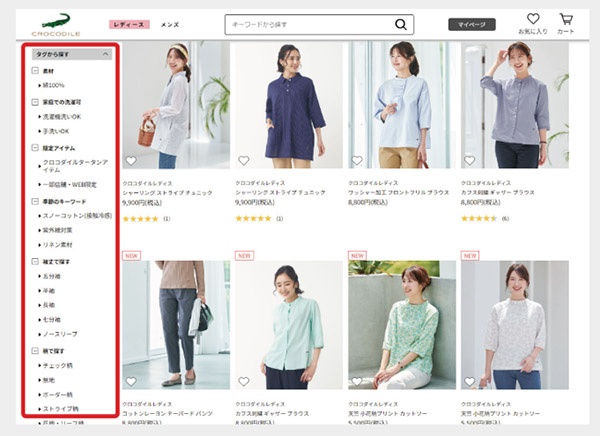Filter by 紫外線対策
The image size is (600, 436).
click(x=57, y=230)
